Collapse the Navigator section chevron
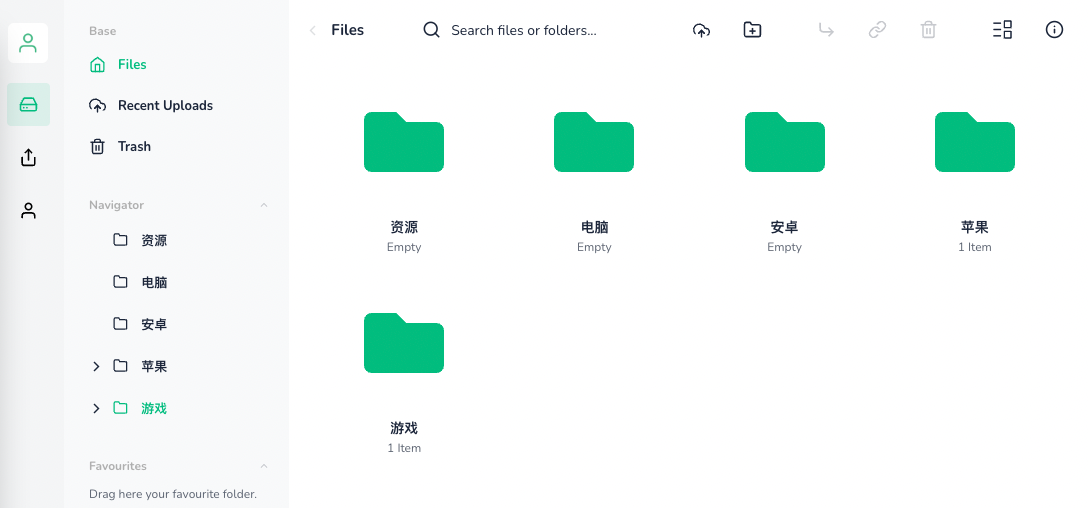The height and width of the screenshot is (508, 1088). 264,205
